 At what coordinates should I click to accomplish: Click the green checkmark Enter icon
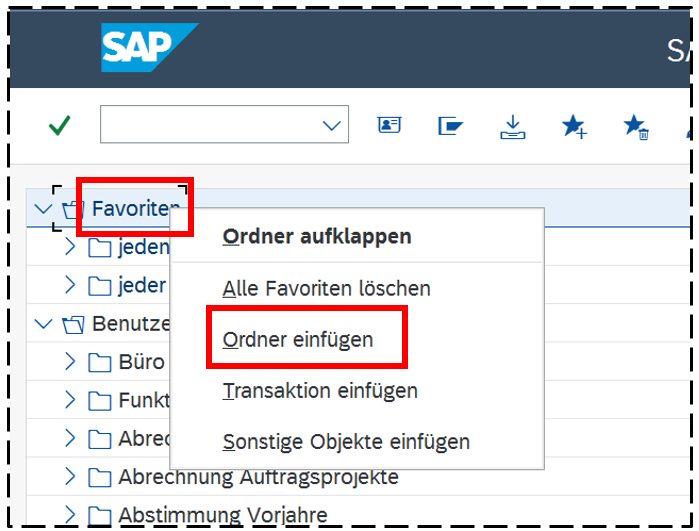point(60,126)
